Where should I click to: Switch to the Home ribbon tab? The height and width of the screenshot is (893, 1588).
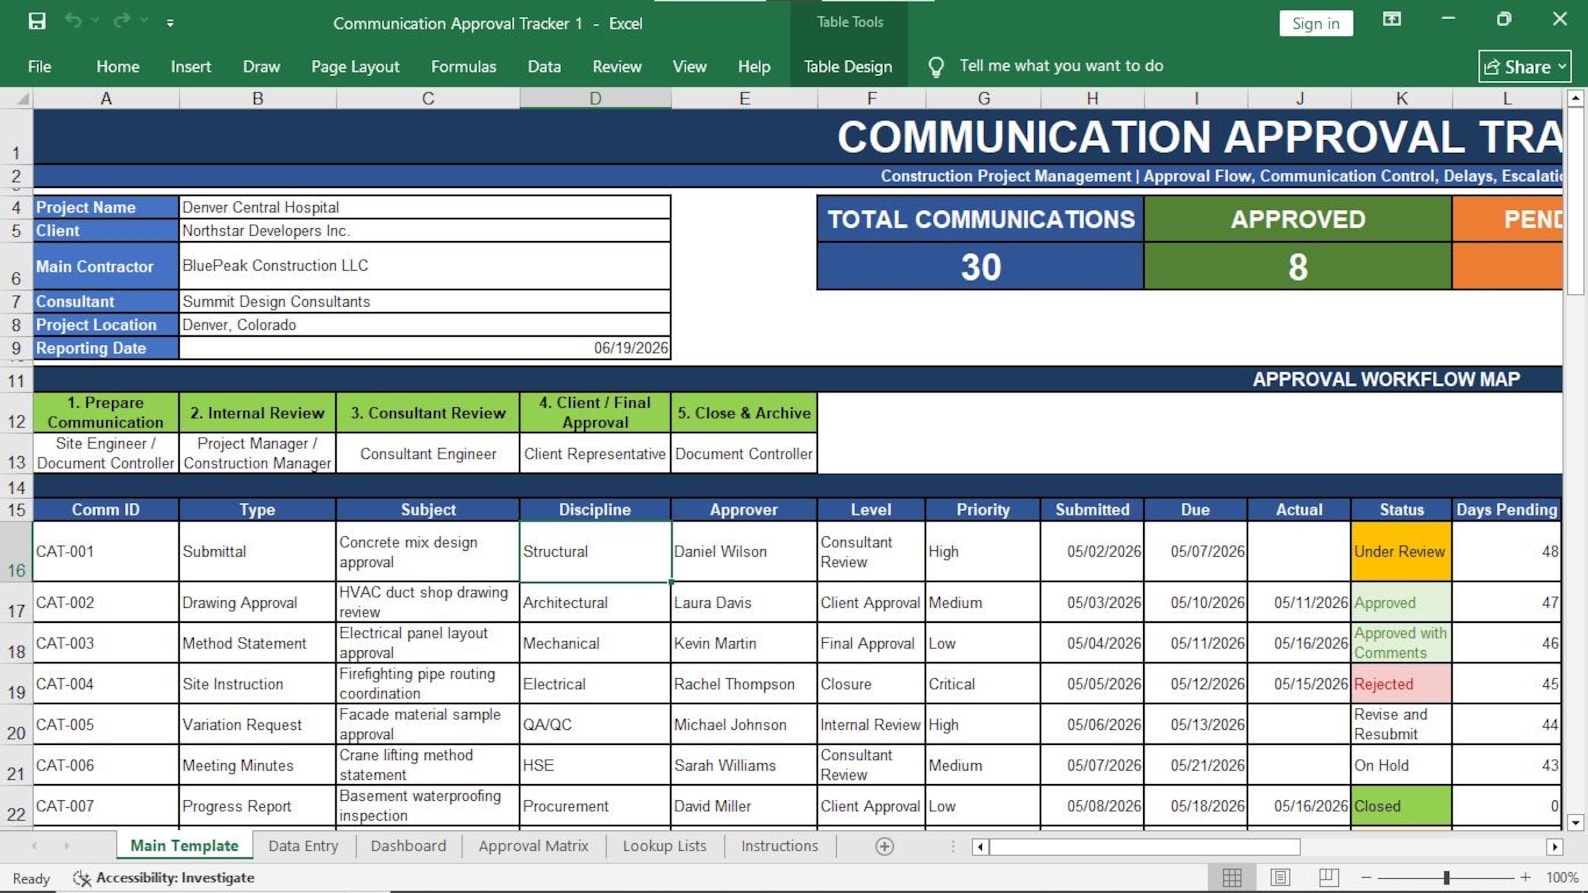pos(118,66)
